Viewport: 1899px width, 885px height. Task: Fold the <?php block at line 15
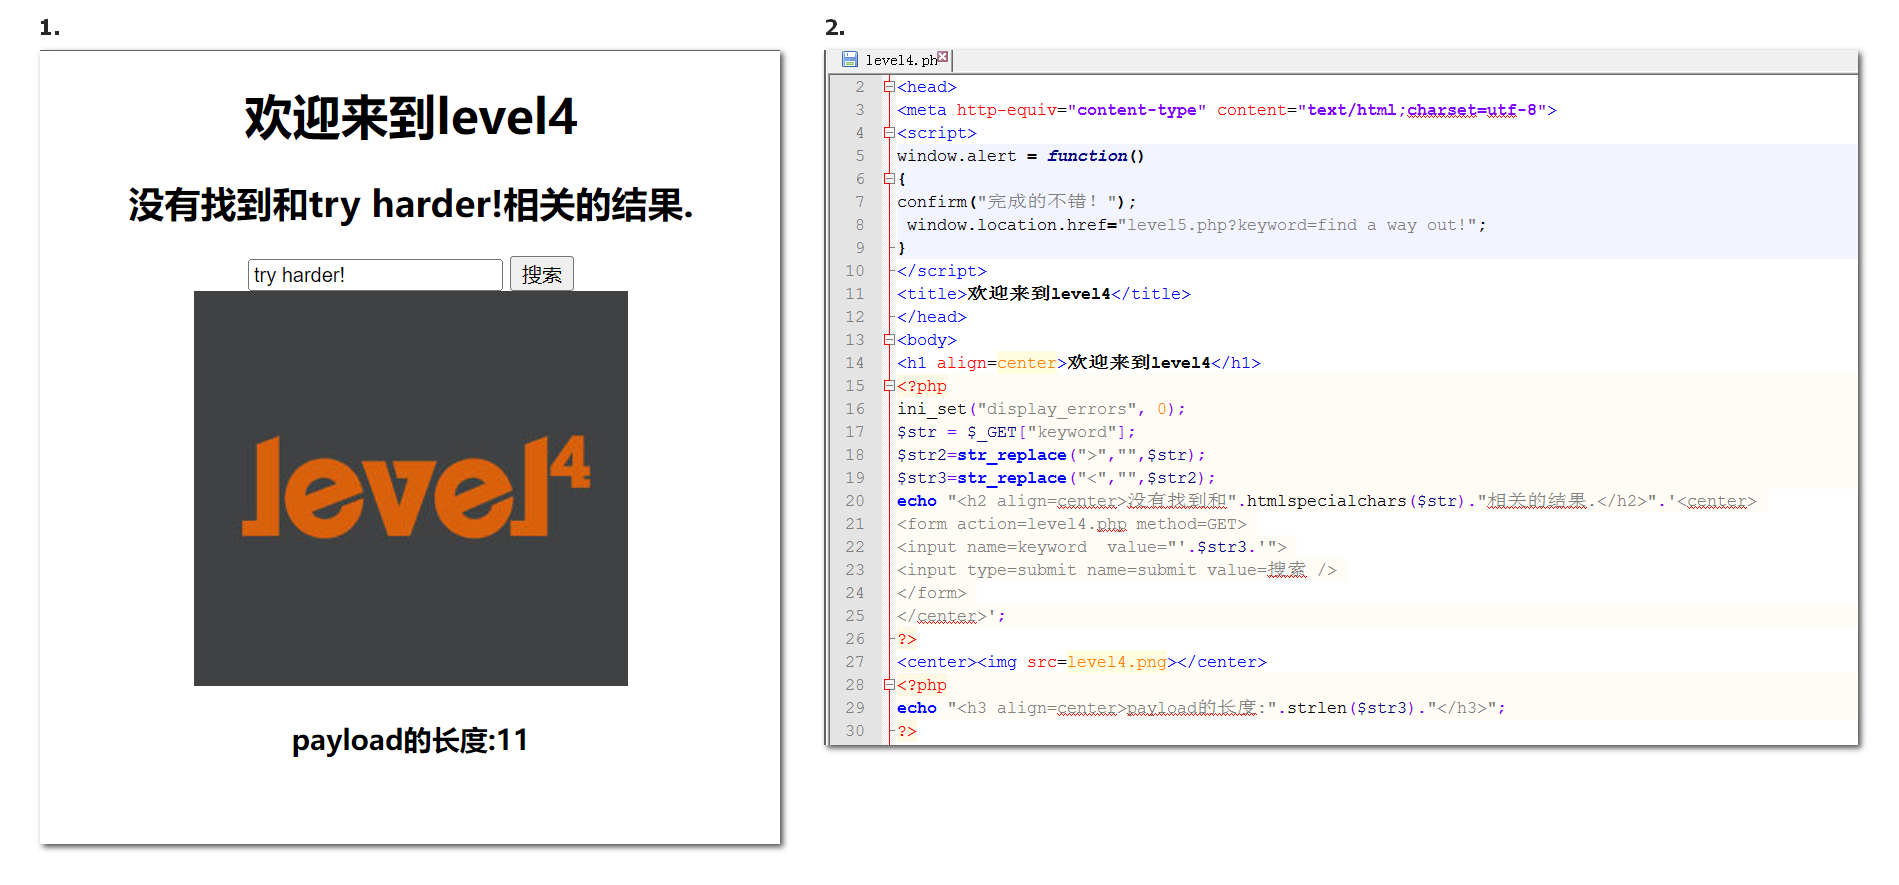[x=889, y=386]
